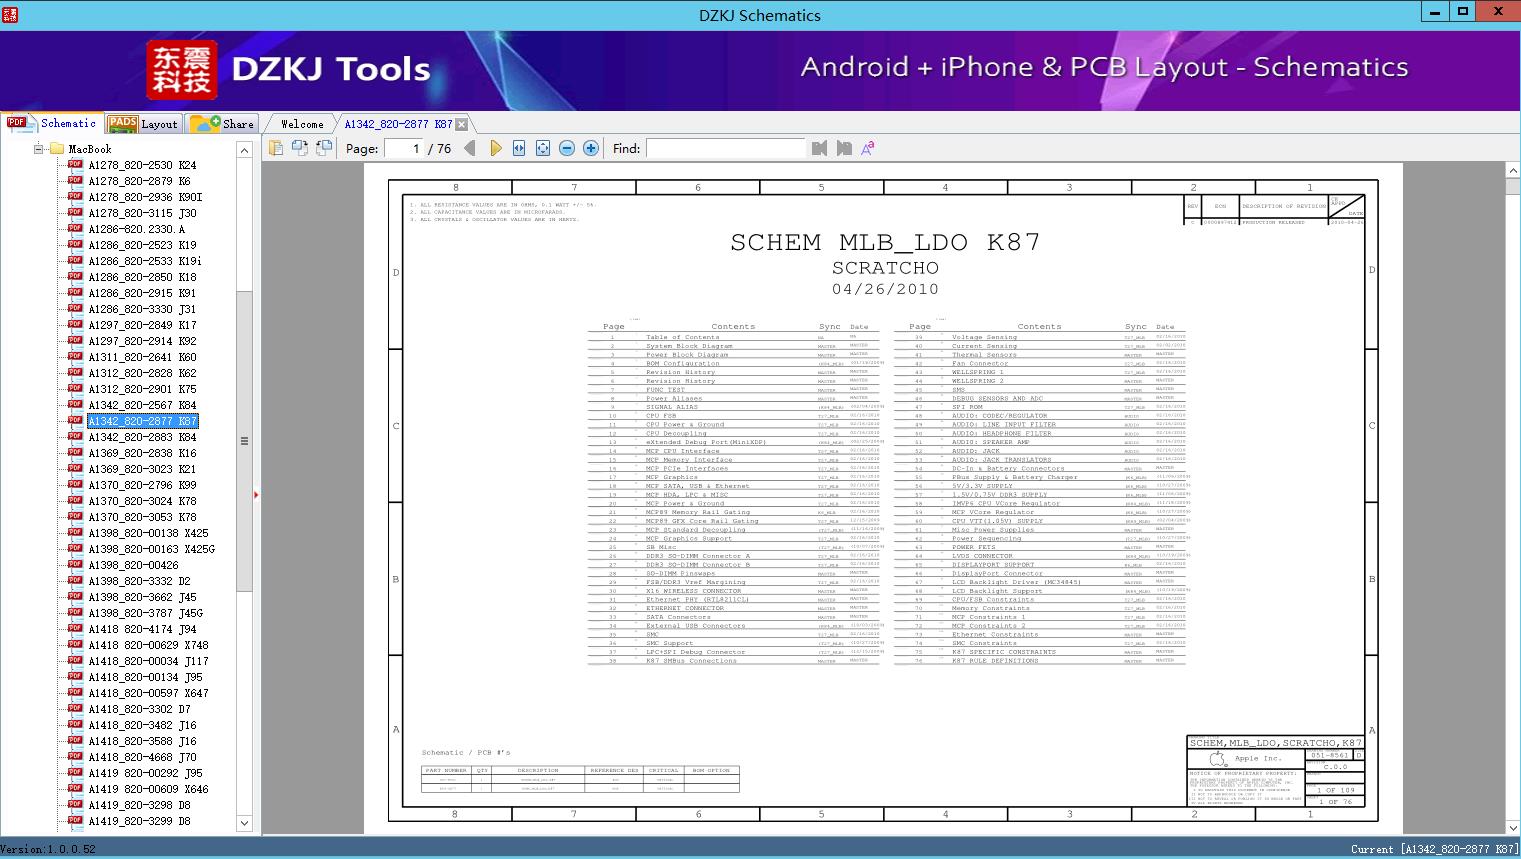The height and width of the screenshot is (859, 1521).
Task: Go to the next page
Action: [x=495, y=148]
